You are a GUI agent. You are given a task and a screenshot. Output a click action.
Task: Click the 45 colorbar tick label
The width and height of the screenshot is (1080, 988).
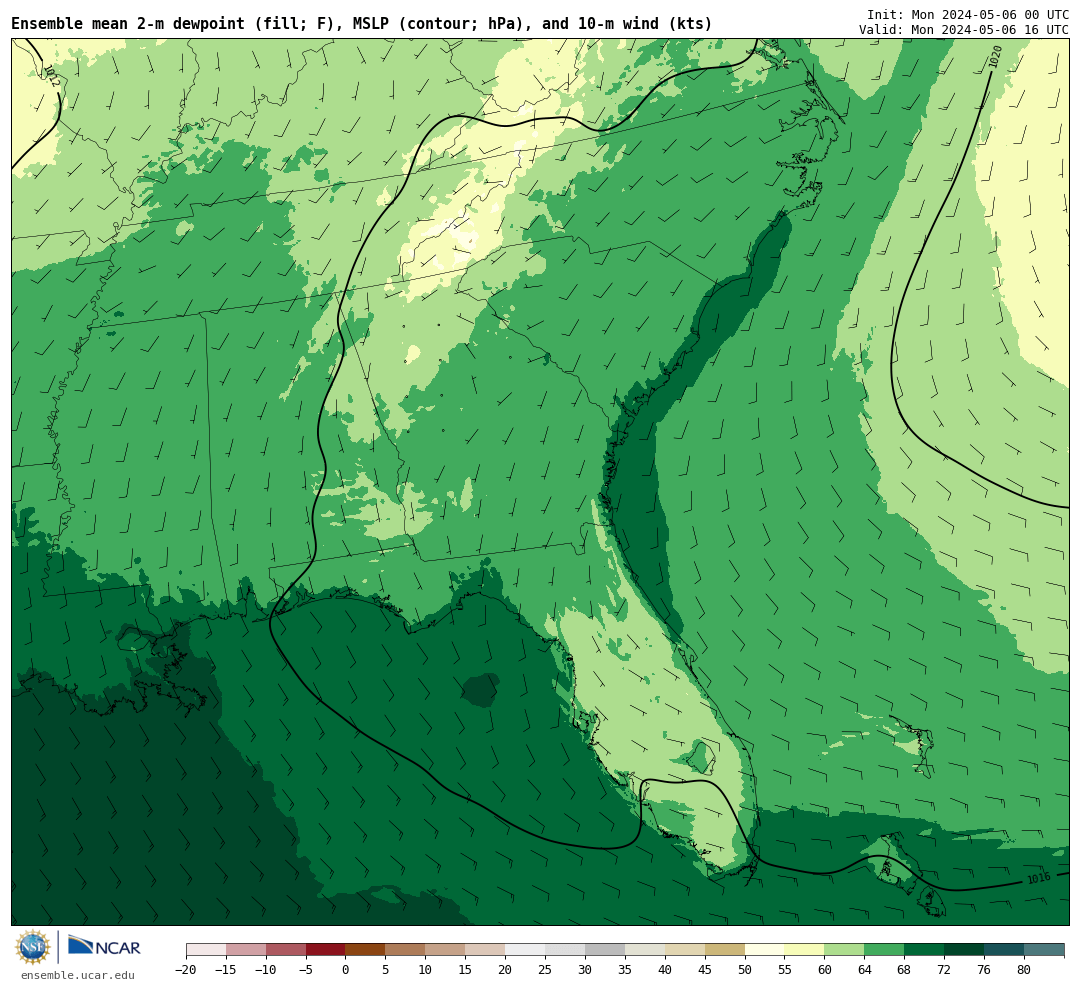coord(705,970)
